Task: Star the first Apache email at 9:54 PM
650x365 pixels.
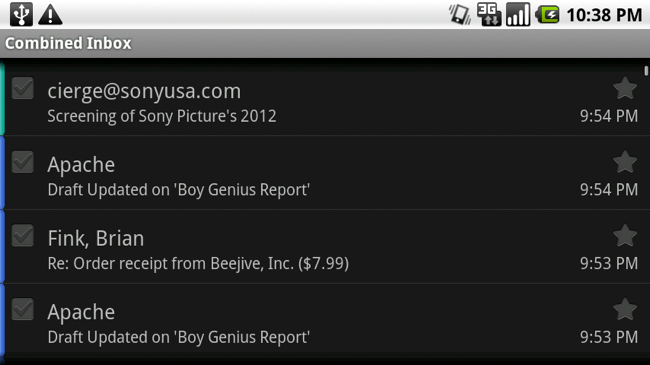Action: pos(625,161)
